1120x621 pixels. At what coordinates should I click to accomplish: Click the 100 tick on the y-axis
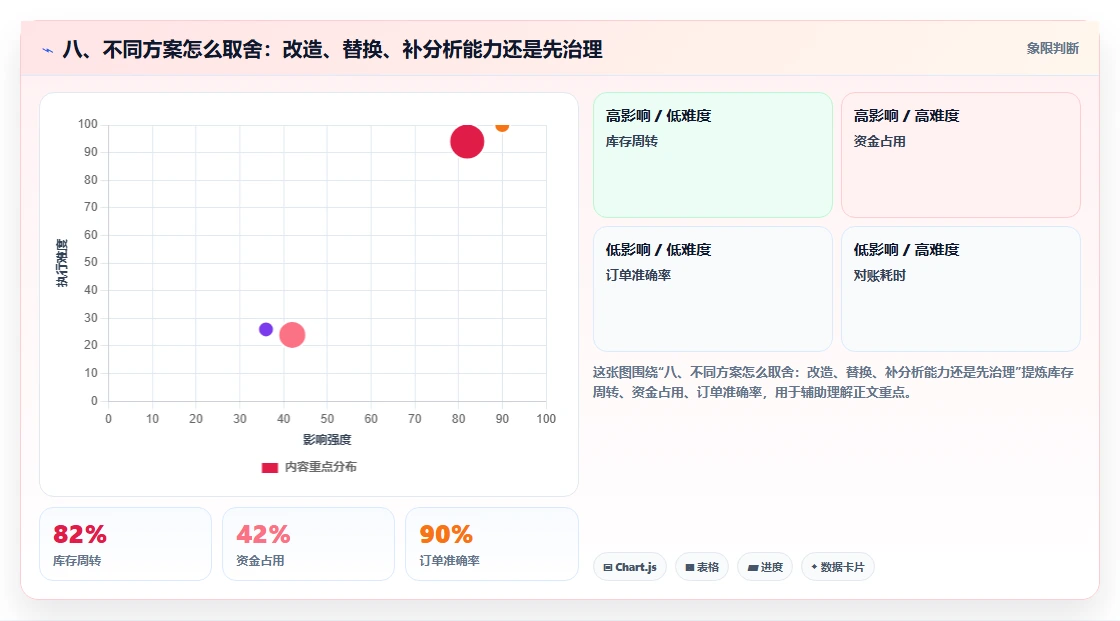pyautogui.click(x=88, y=124)
